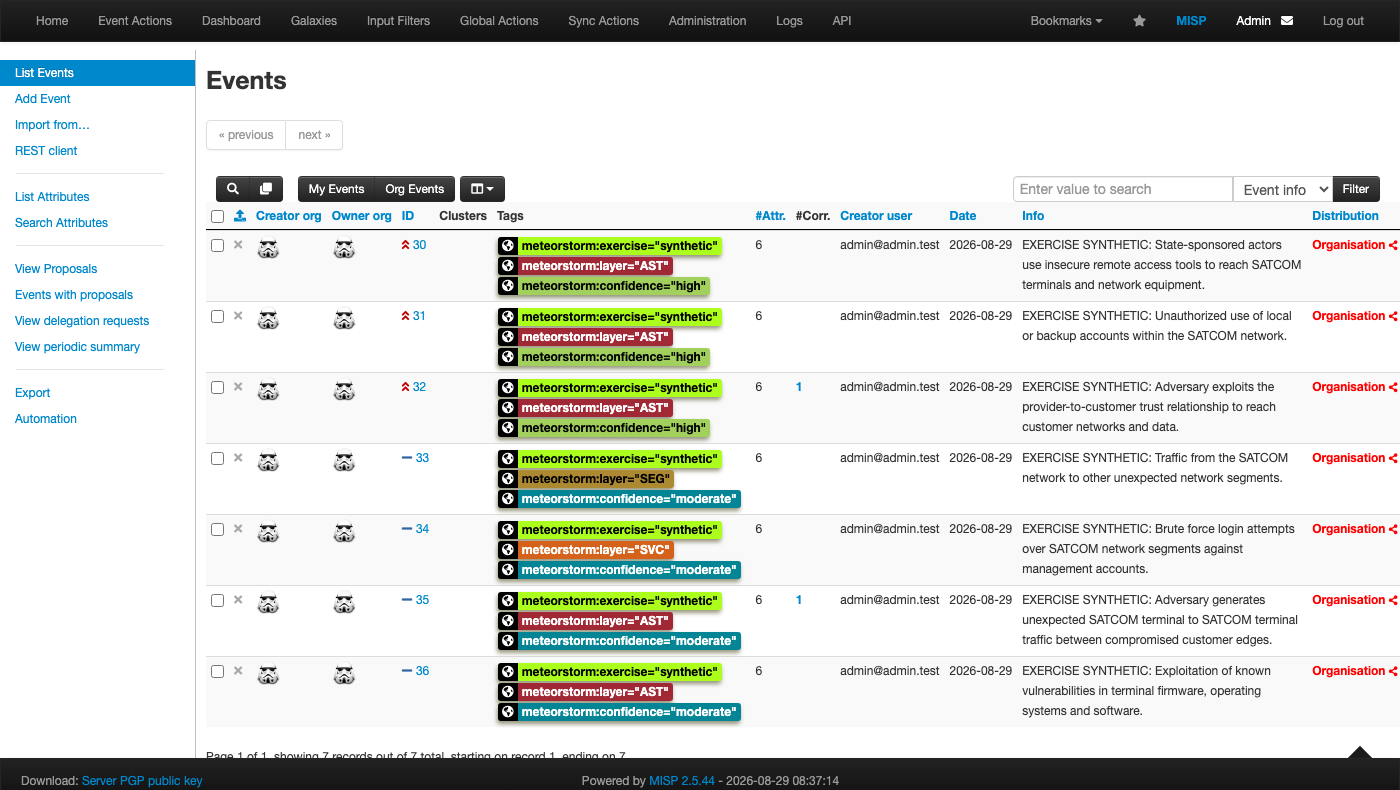
Task: Click the search magnifier icon button
Action: point(233,189)
